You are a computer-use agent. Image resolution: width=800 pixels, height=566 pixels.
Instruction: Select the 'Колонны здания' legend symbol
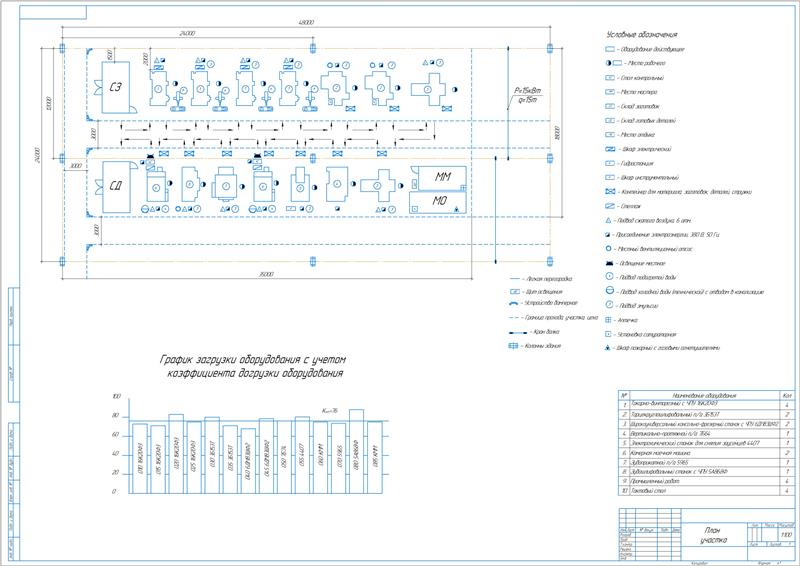[x=514, y=346]
